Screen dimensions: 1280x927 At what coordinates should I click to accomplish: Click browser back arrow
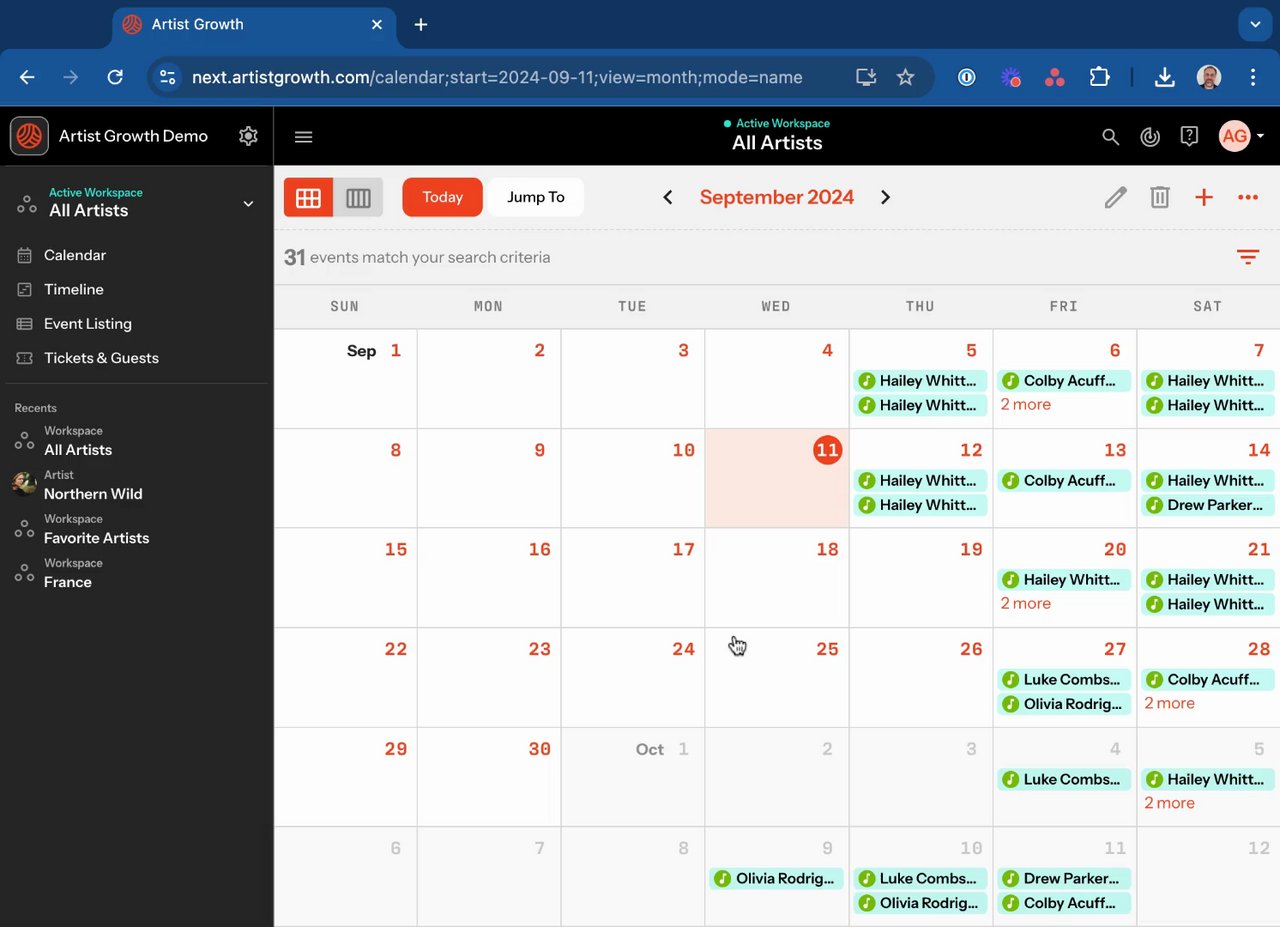coord(27,77)
